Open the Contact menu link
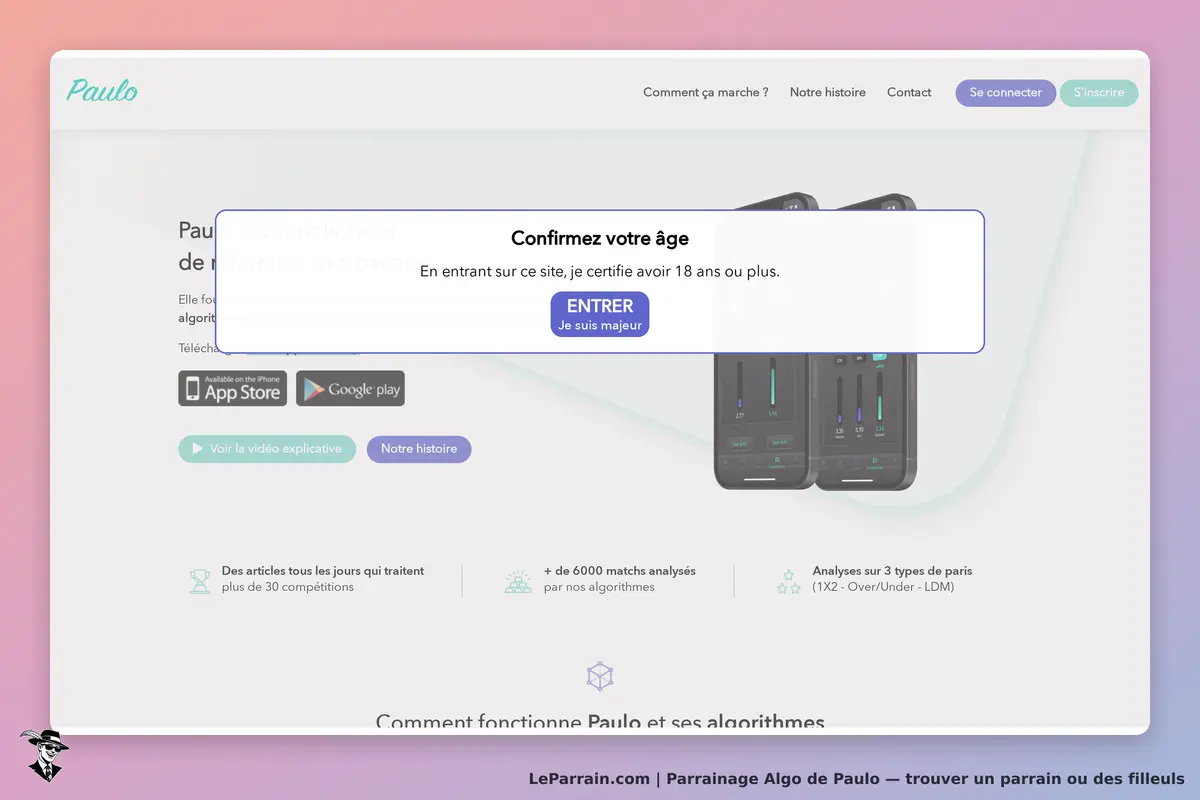 (x=909, y=92)
